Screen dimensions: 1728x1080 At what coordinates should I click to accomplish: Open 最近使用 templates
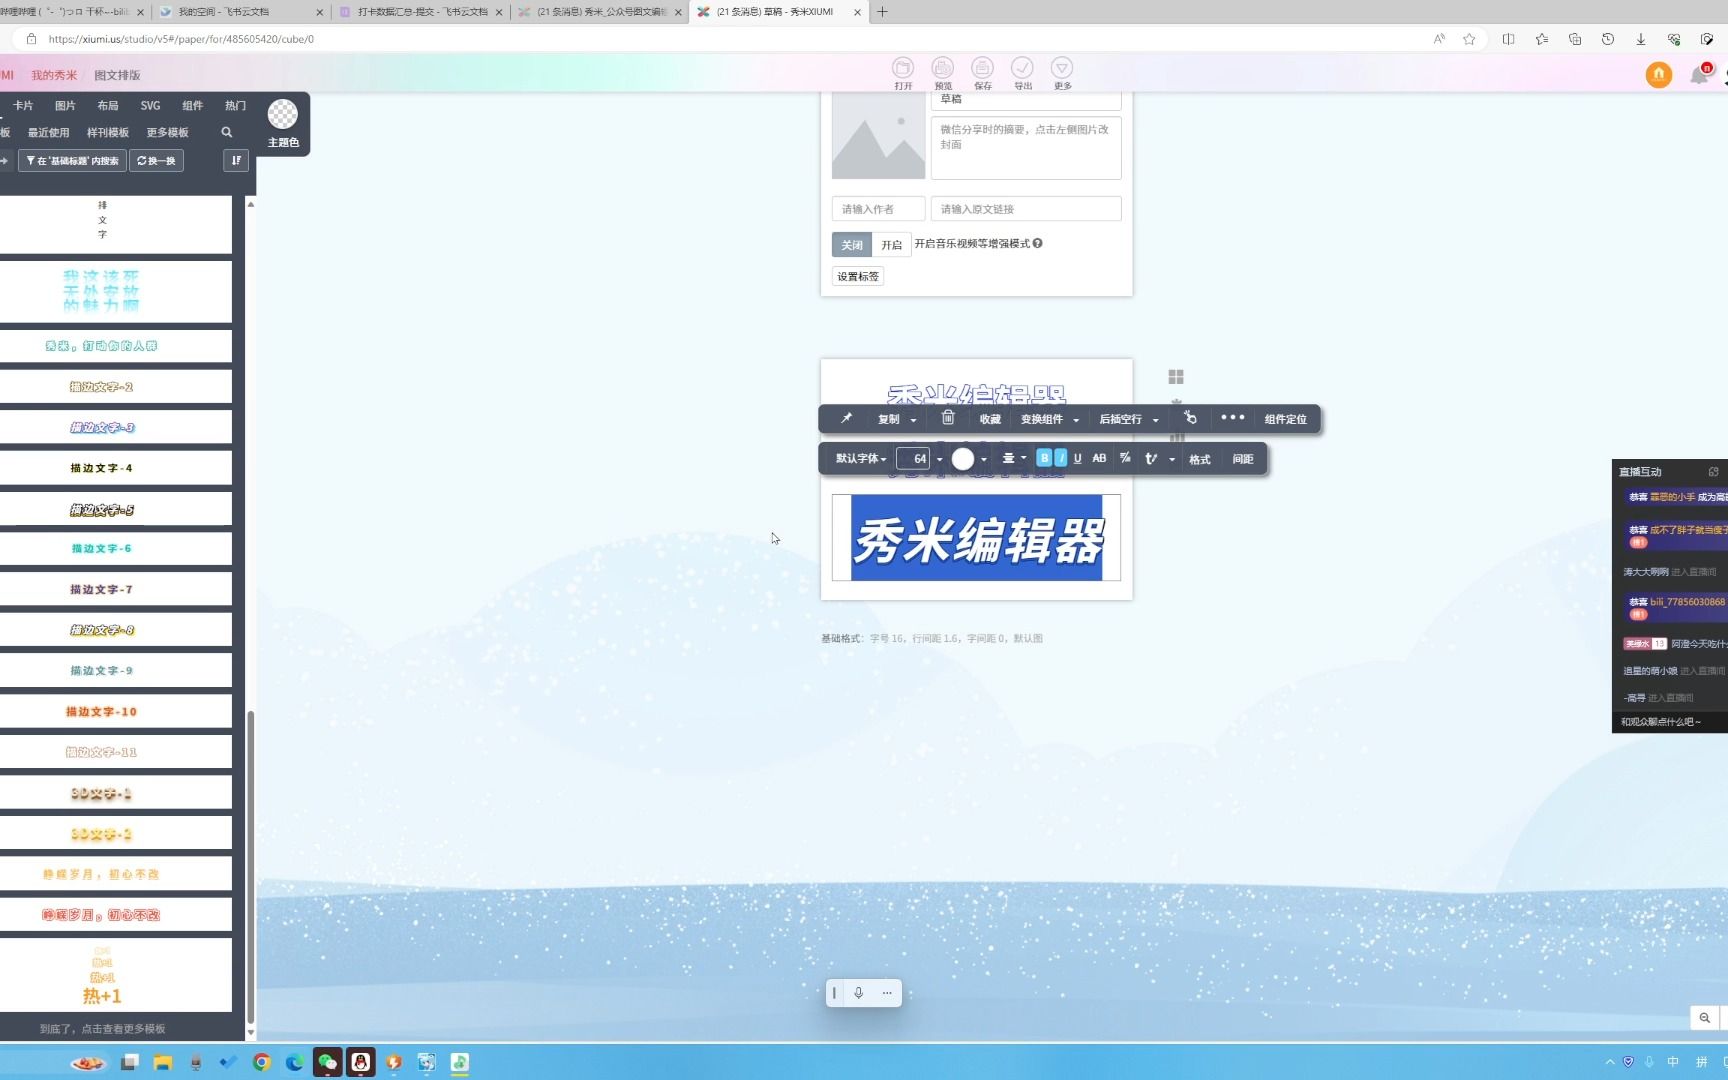[x=49, y=132]
